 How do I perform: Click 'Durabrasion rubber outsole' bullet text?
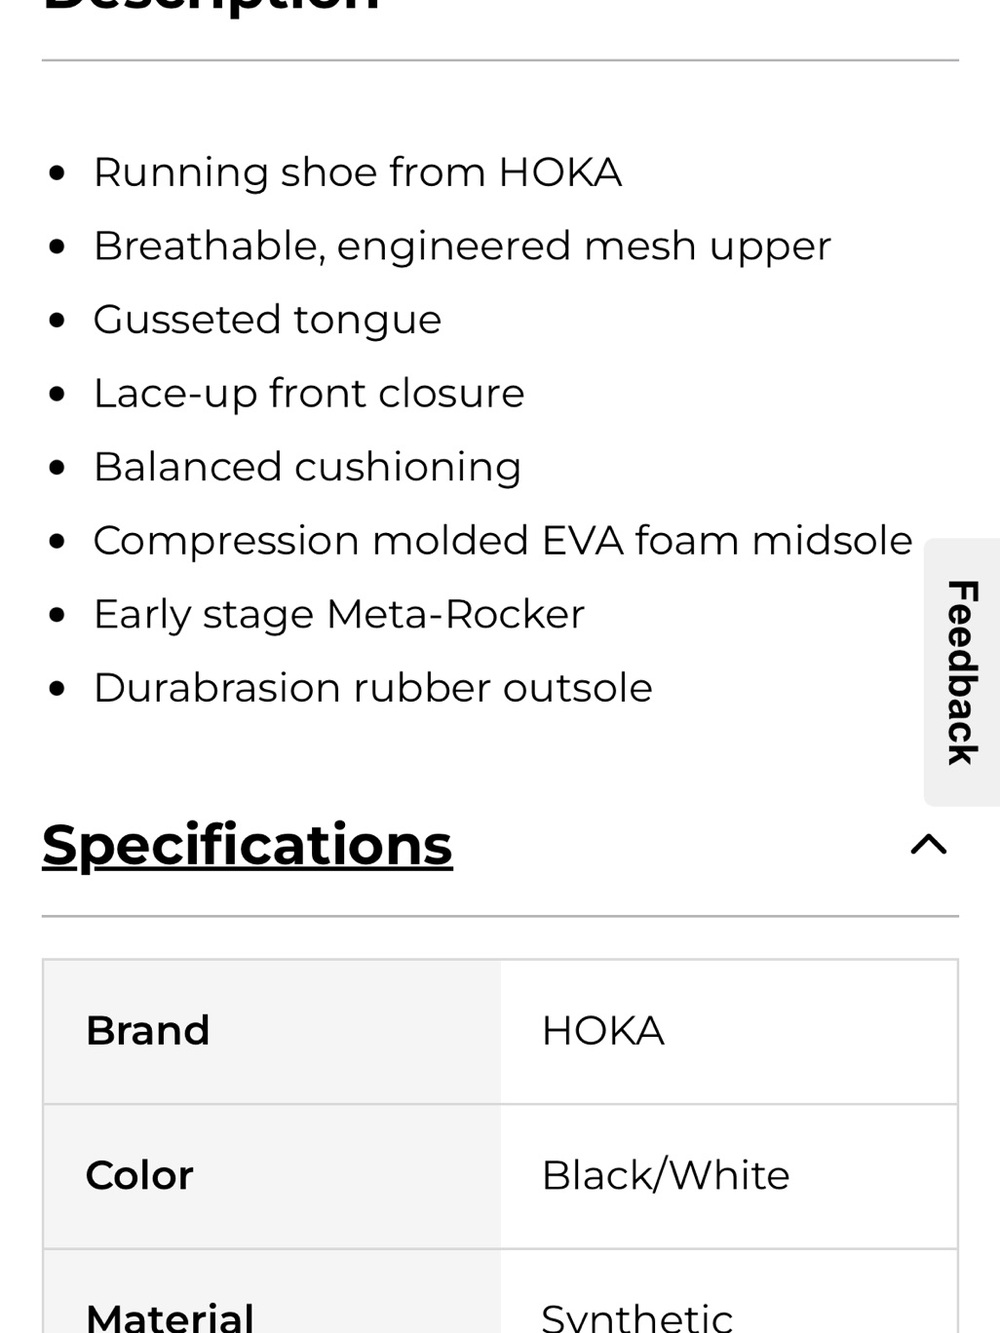click(x=373, y=688)
